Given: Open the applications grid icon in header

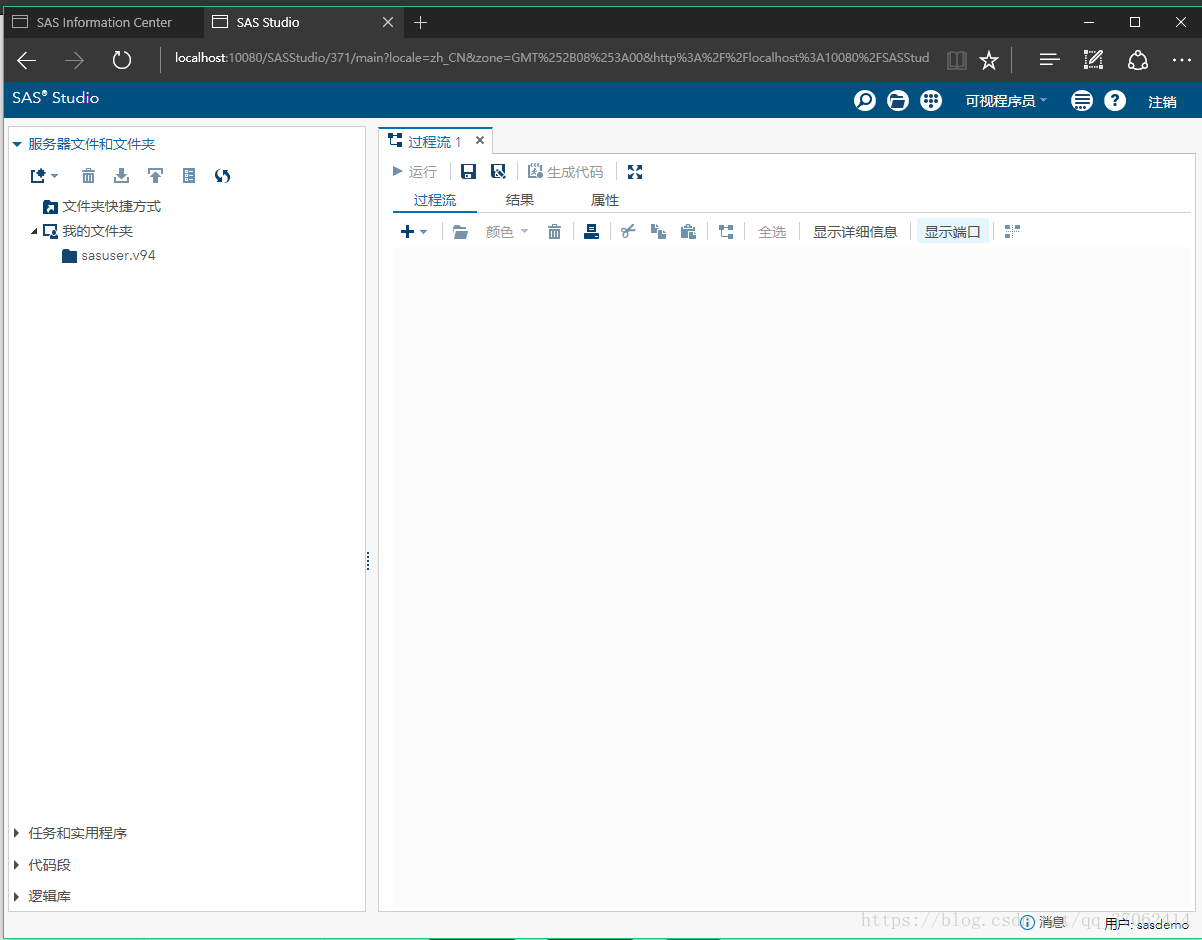Looking at the screenshot, I should coord(931,101).
